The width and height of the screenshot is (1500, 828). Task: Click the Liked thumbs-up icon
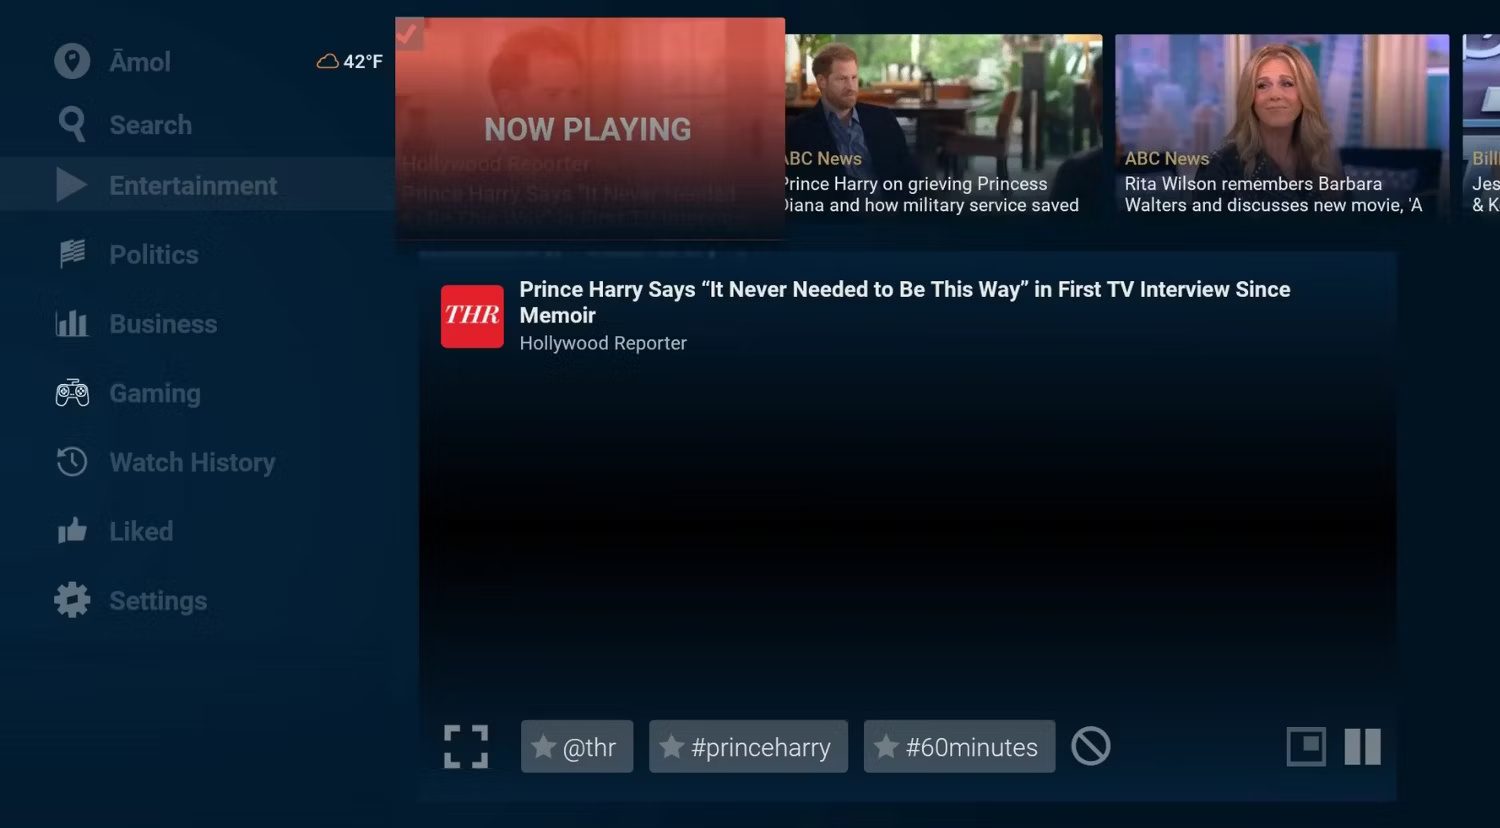point(71,531)
